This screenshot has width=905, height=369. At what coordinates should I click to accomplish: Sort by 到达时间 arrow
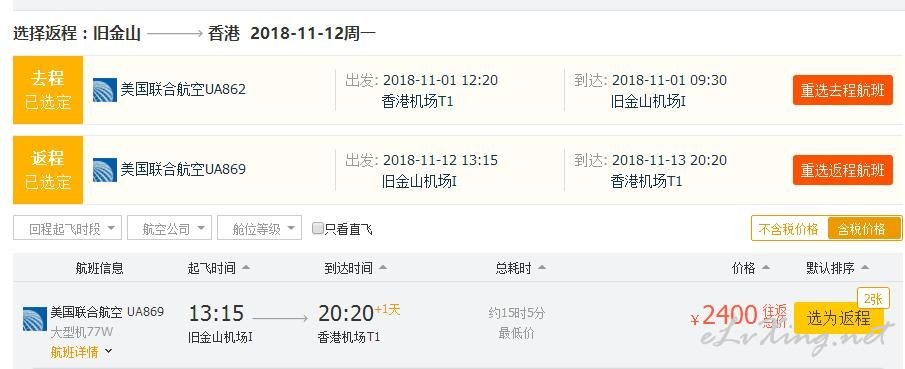pos(382,268)
